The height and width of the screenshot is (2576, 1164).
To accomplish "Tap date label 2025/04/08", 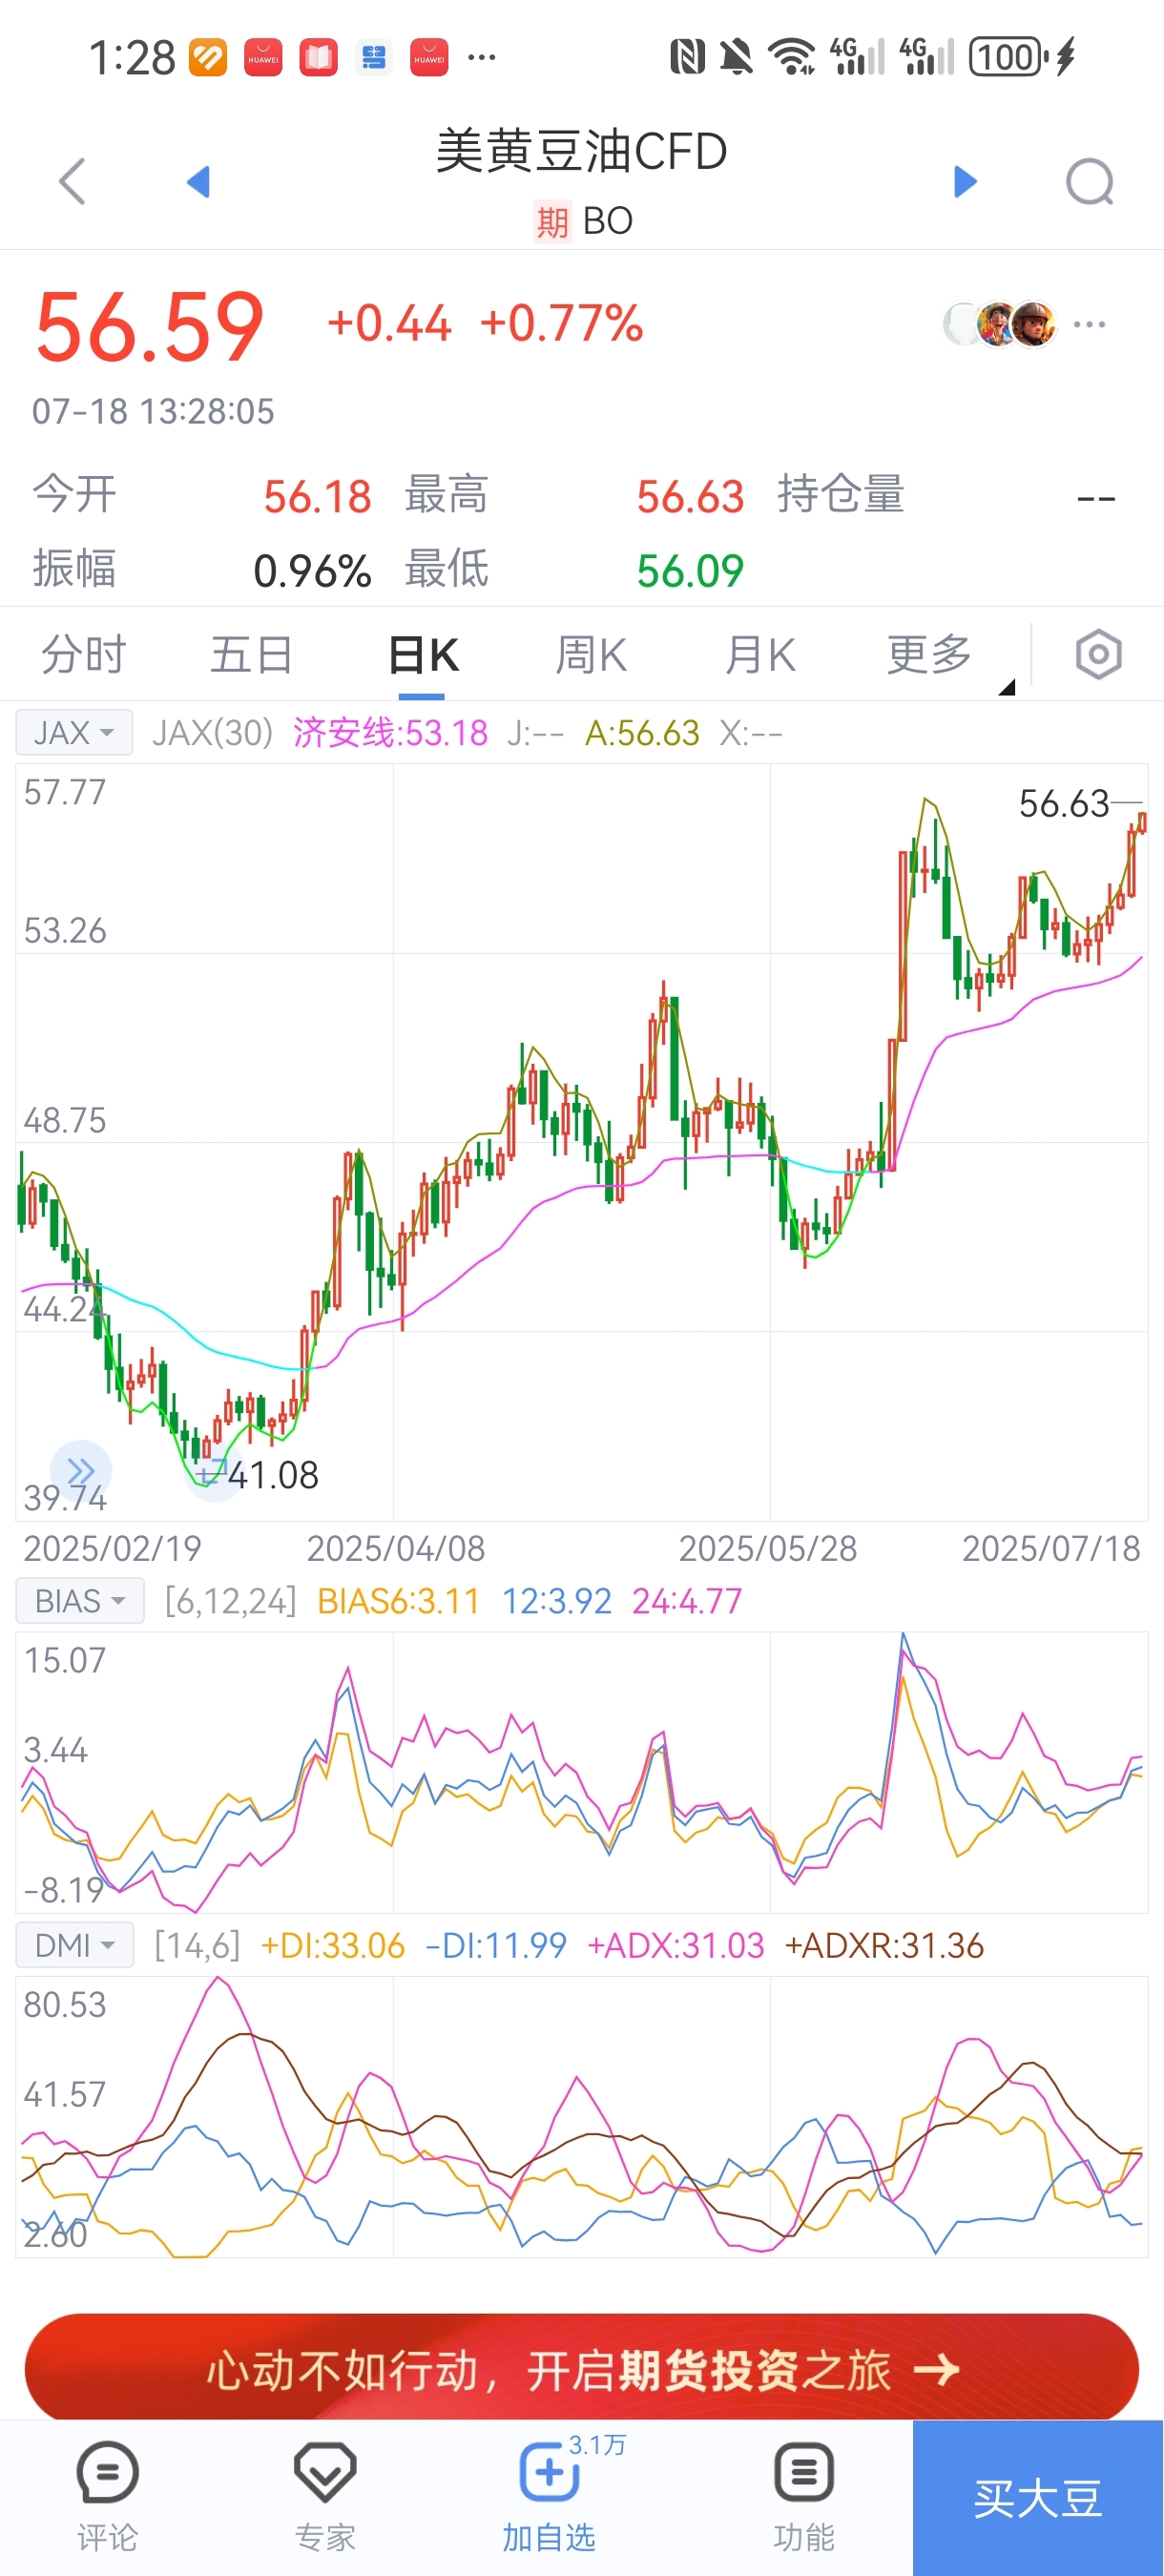I will pyautogui.click(x=395, y=1548).
